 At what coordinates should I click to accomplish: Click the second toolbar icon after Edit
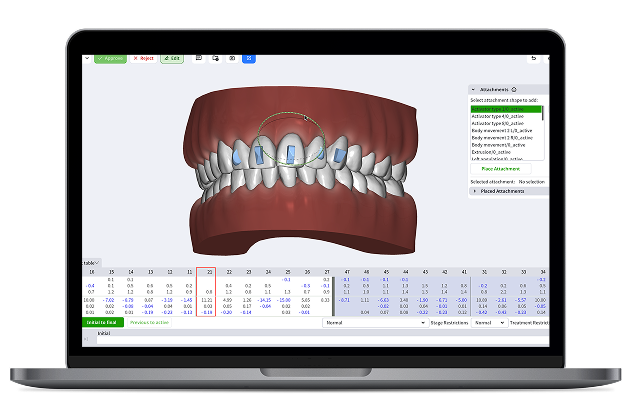(215, 58)
